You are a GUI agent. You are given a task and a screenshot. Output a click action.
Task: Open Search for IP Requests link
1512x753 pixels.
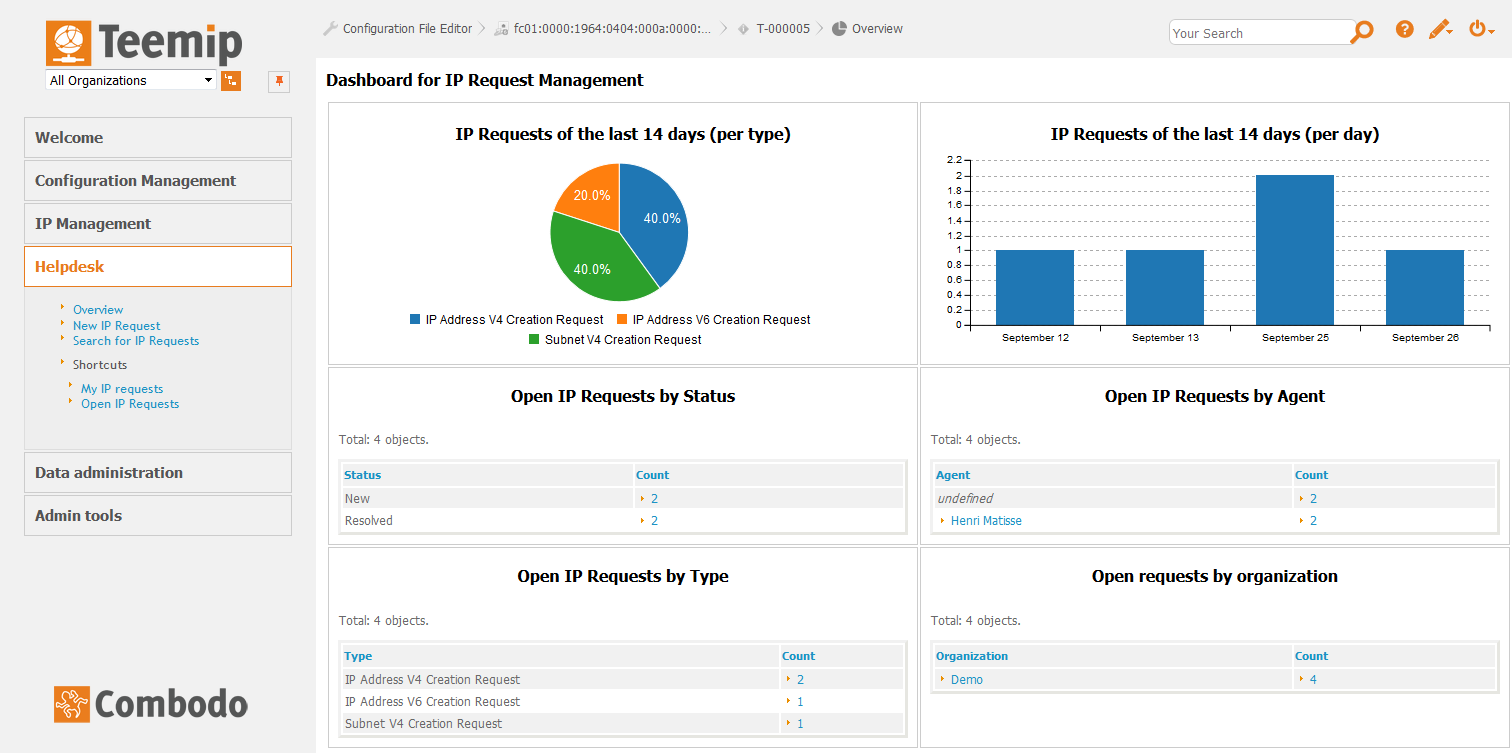point(135,341)
